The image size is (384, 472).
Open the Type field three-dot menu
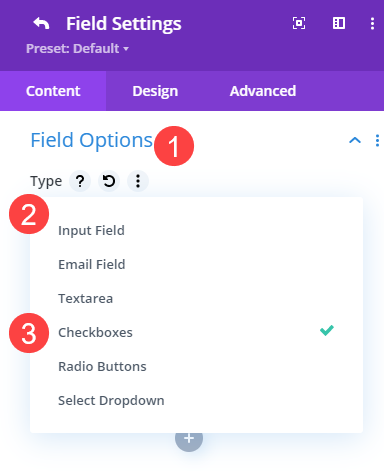pyautogui.click(x=138, y=181)
